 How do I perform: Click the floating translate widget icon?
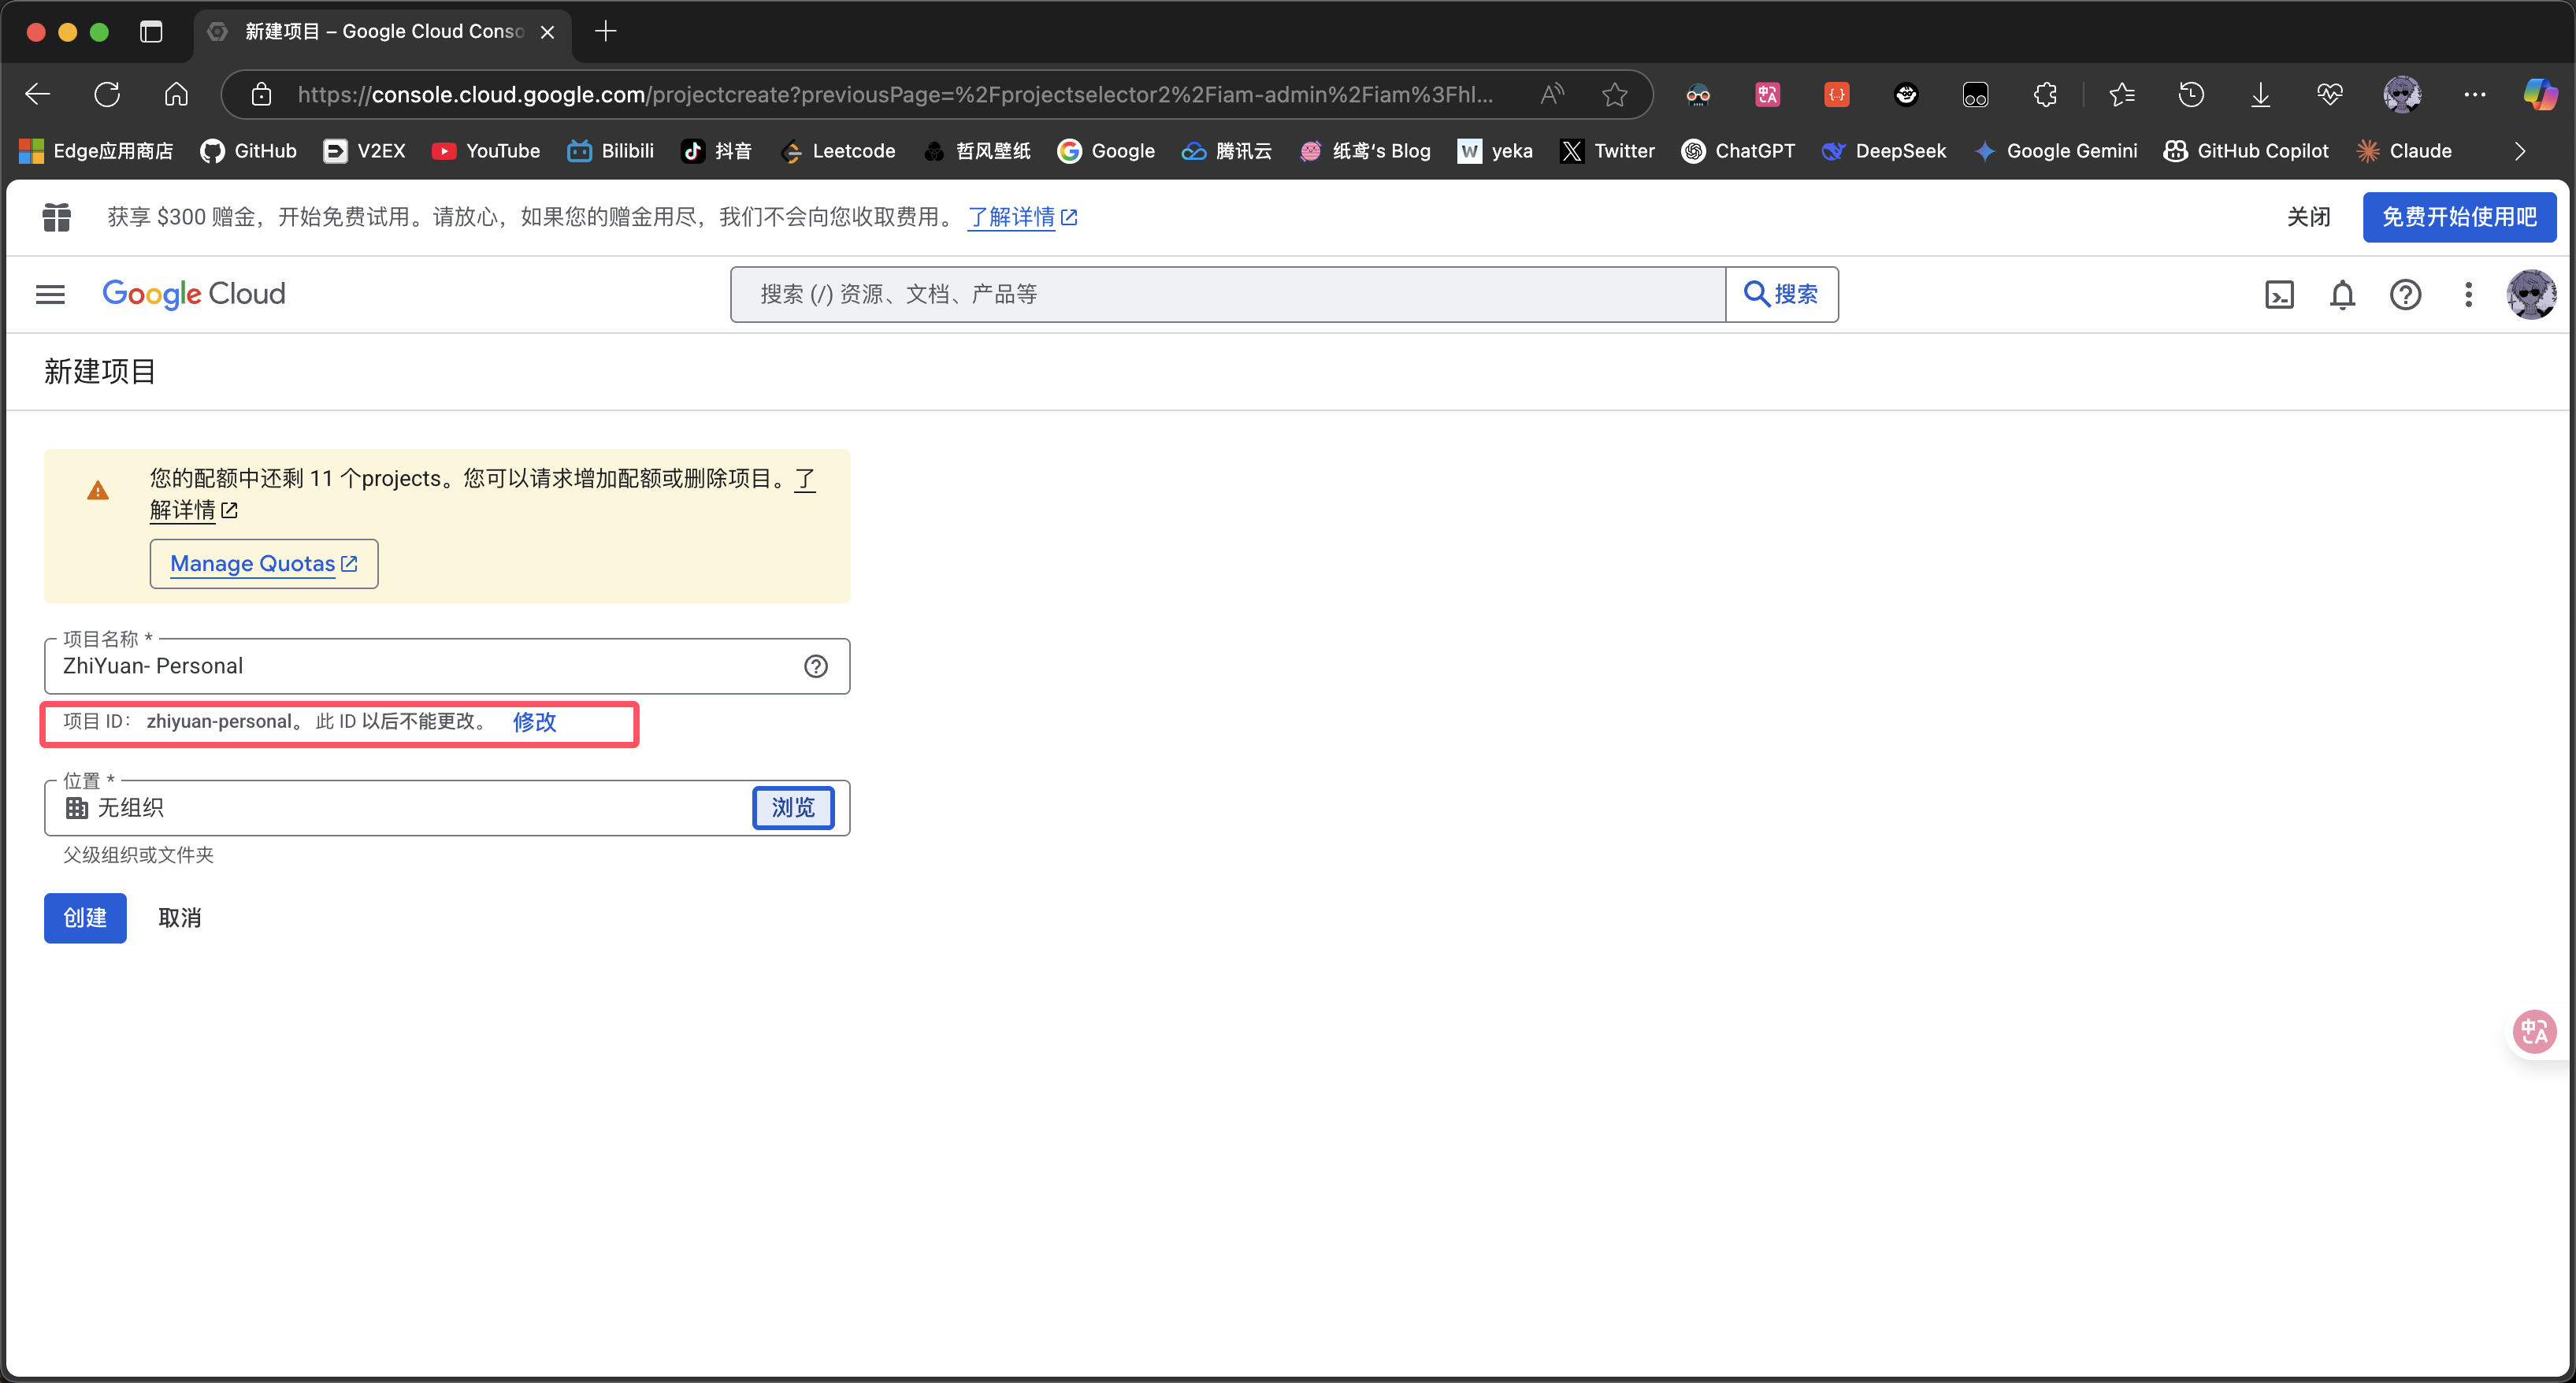tap(2534, 1031)
